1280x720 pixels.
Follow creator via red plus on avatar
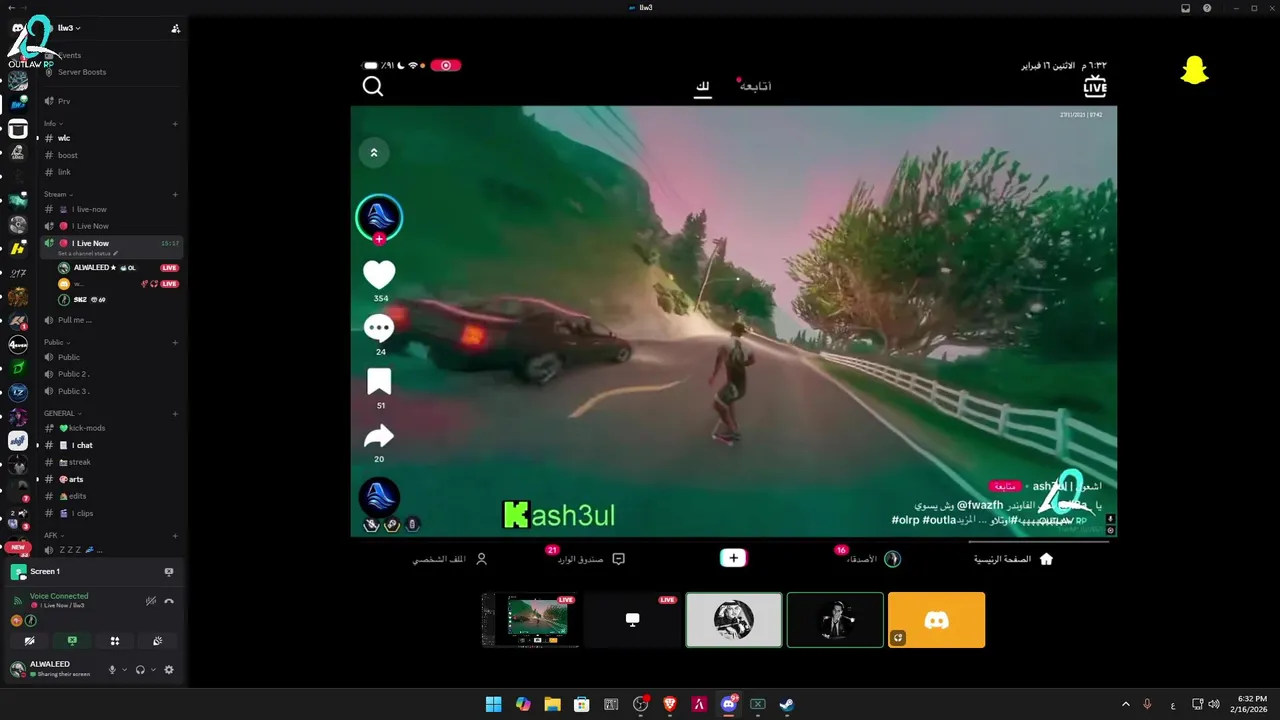click(379, 239)
